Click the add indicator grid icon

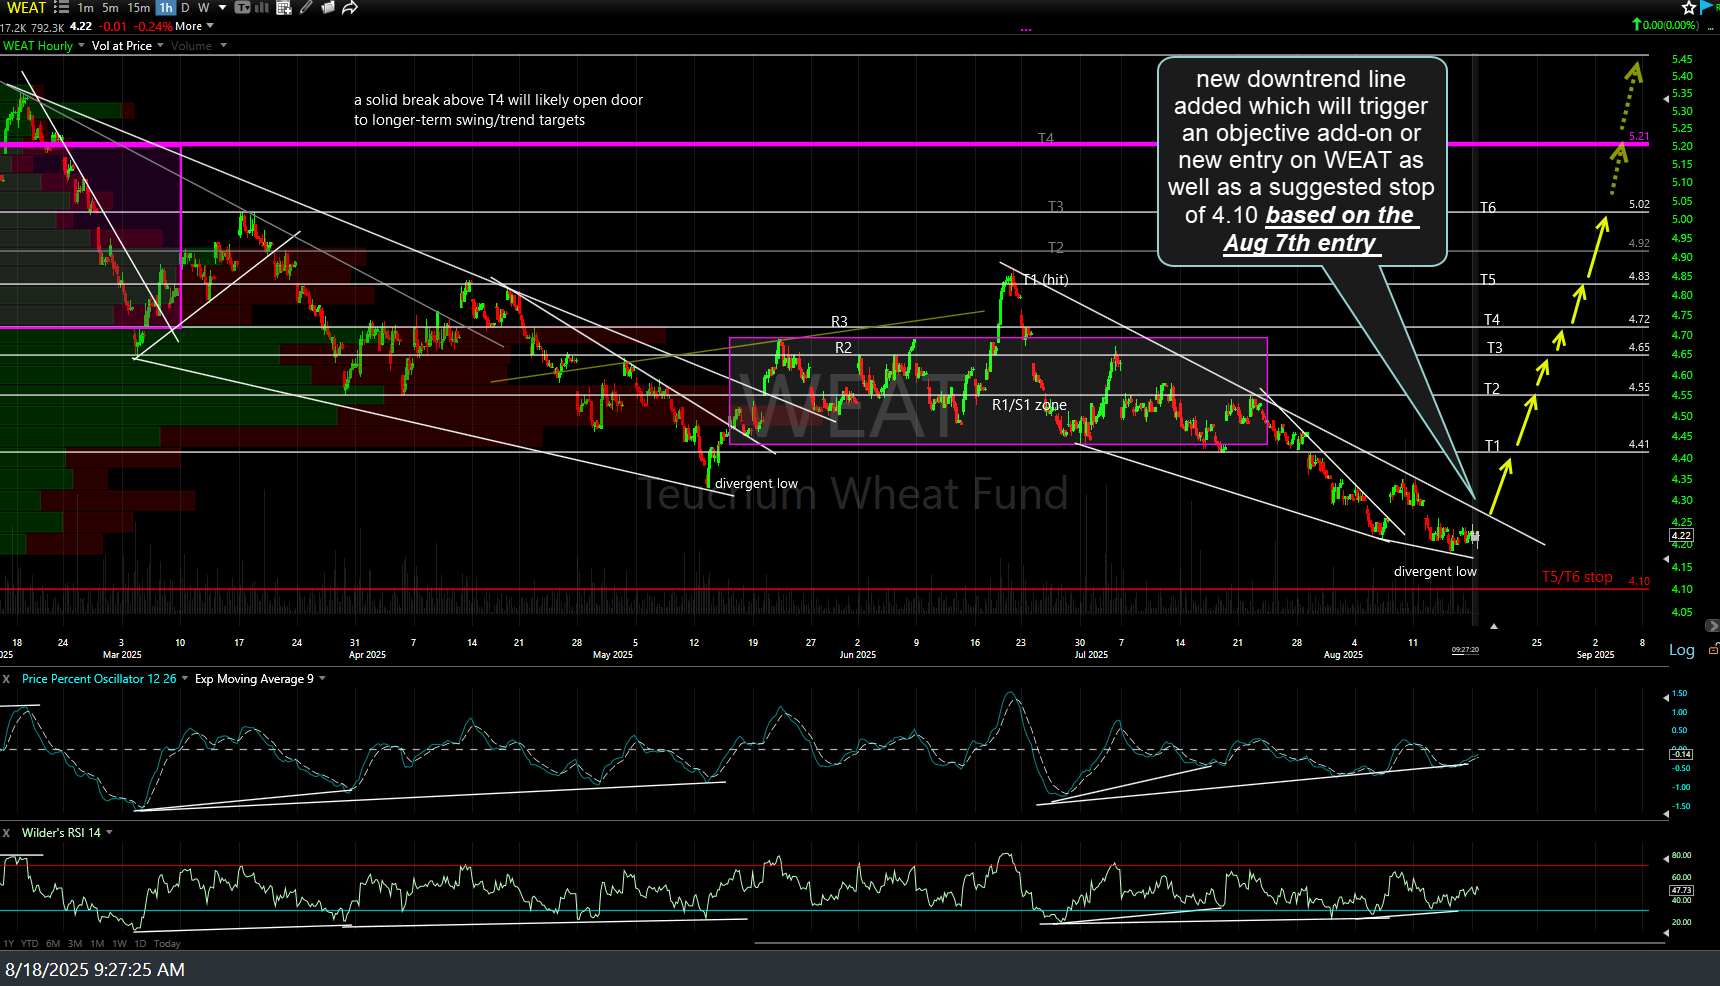coord(284,7)
